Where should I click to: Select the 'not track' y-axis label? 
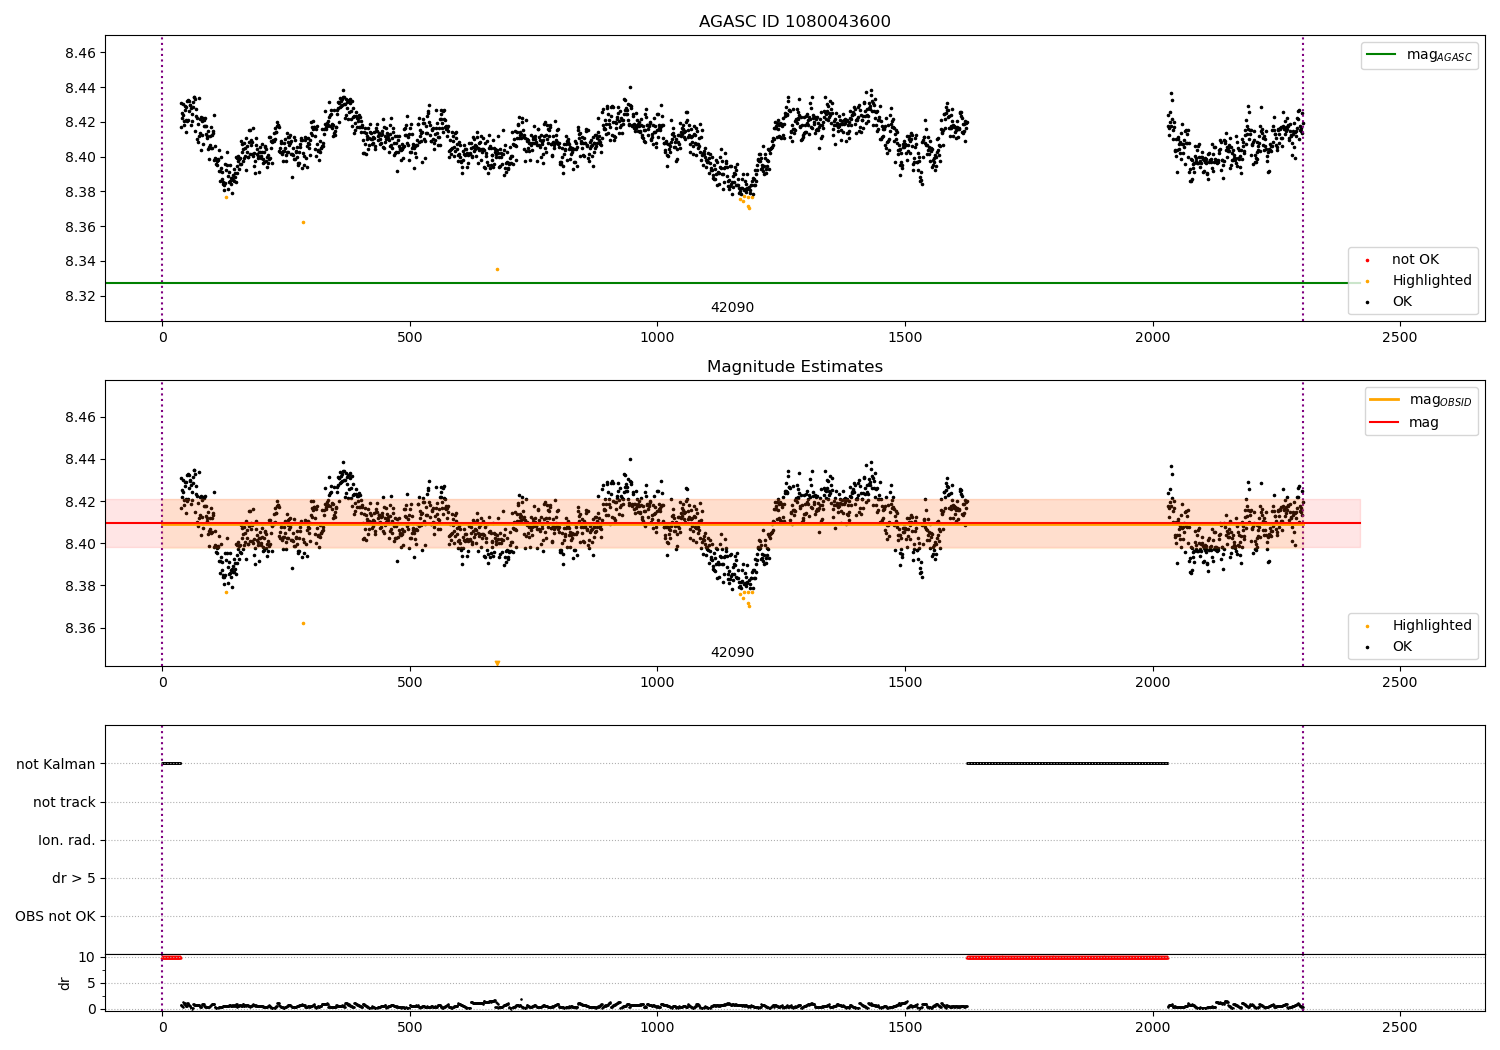click(x=64, y=802)
